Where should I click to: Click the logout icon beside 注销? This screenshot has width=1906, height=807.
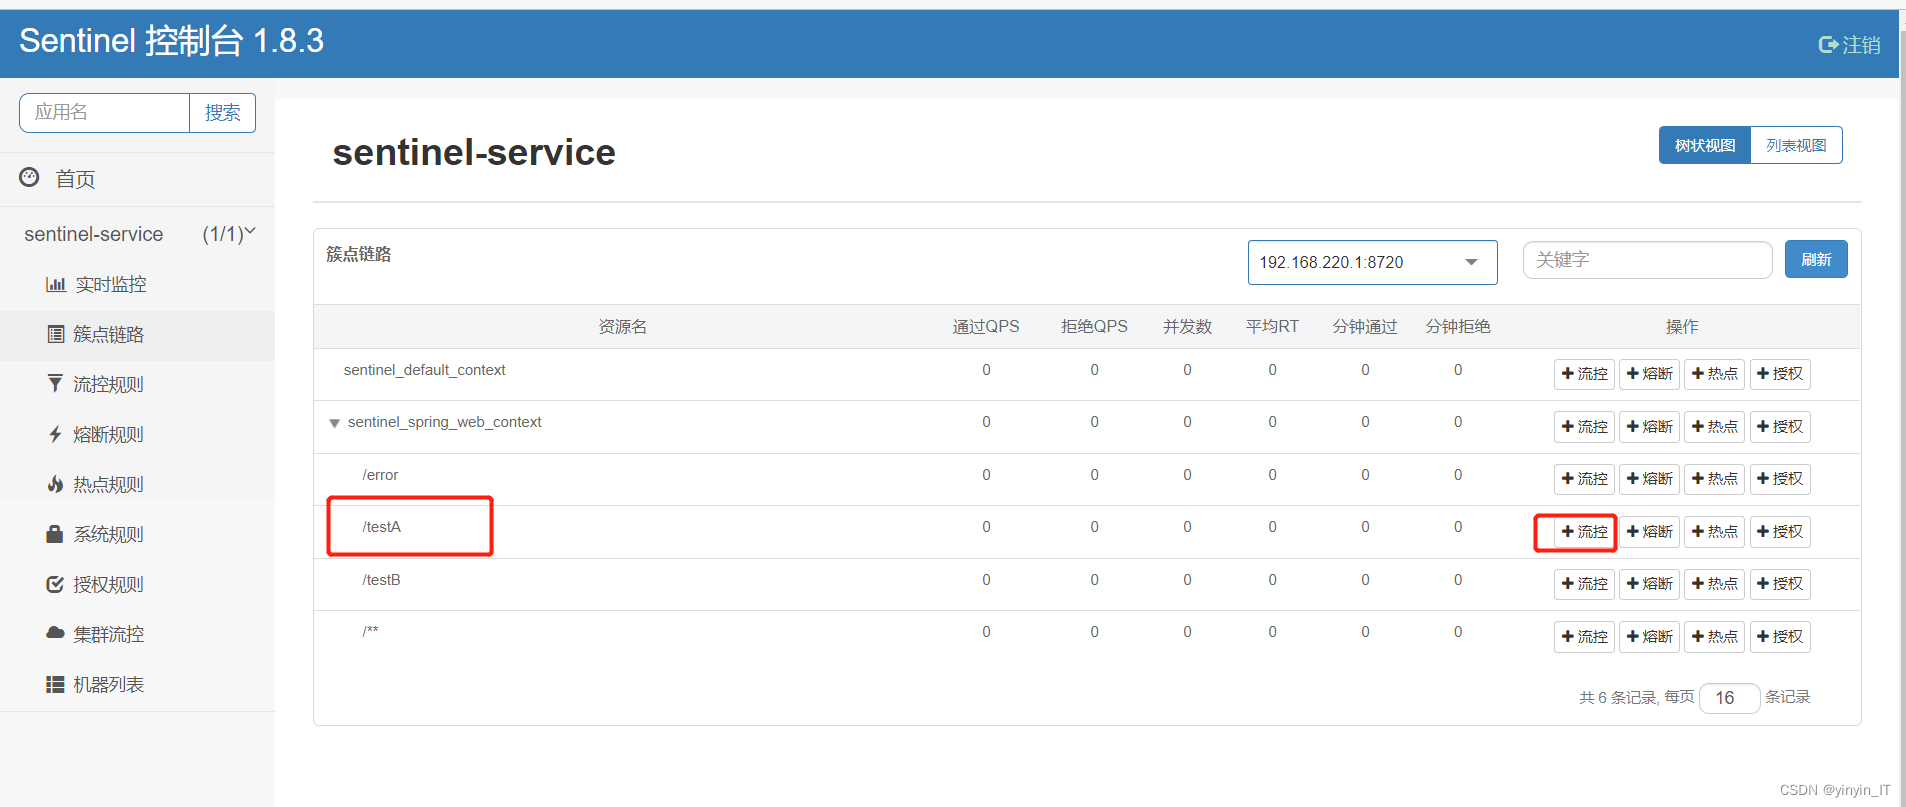pyautogui.click(x=1828, y=44)
